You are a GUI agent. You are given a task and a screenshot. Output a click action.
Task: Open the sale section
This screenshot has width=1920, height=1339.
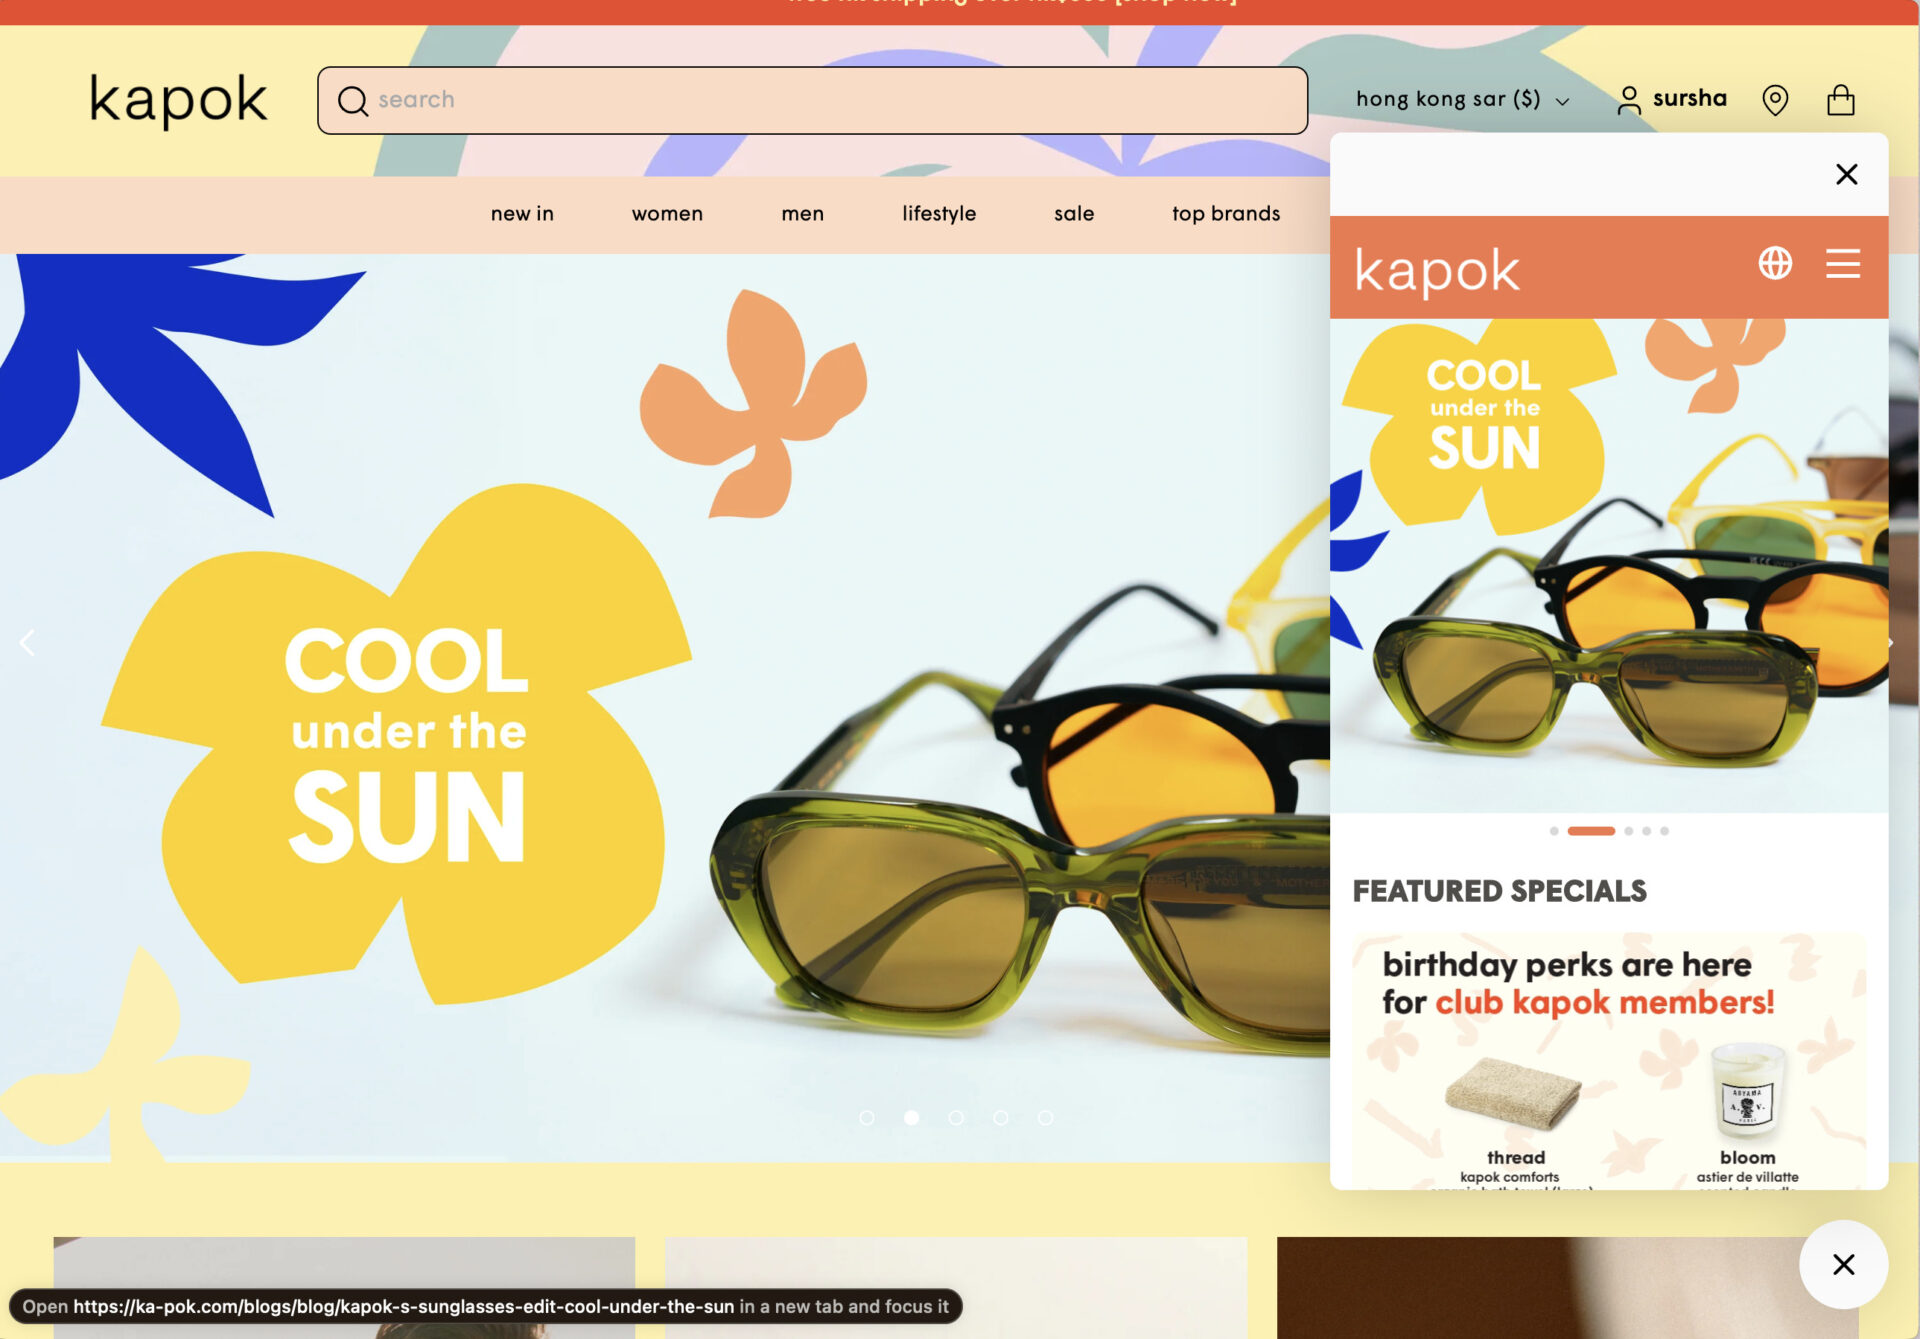click(1073, 214)
